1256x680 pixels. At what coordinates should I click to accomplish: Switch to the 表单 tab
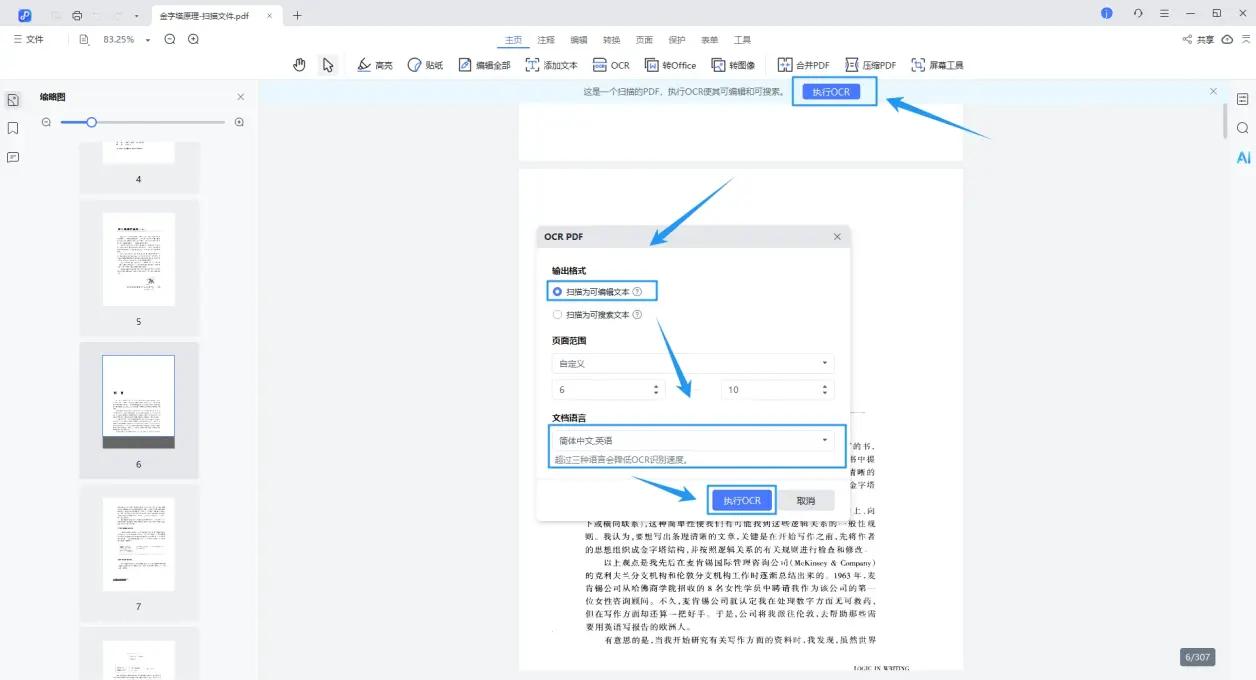[x=709, y=40]
